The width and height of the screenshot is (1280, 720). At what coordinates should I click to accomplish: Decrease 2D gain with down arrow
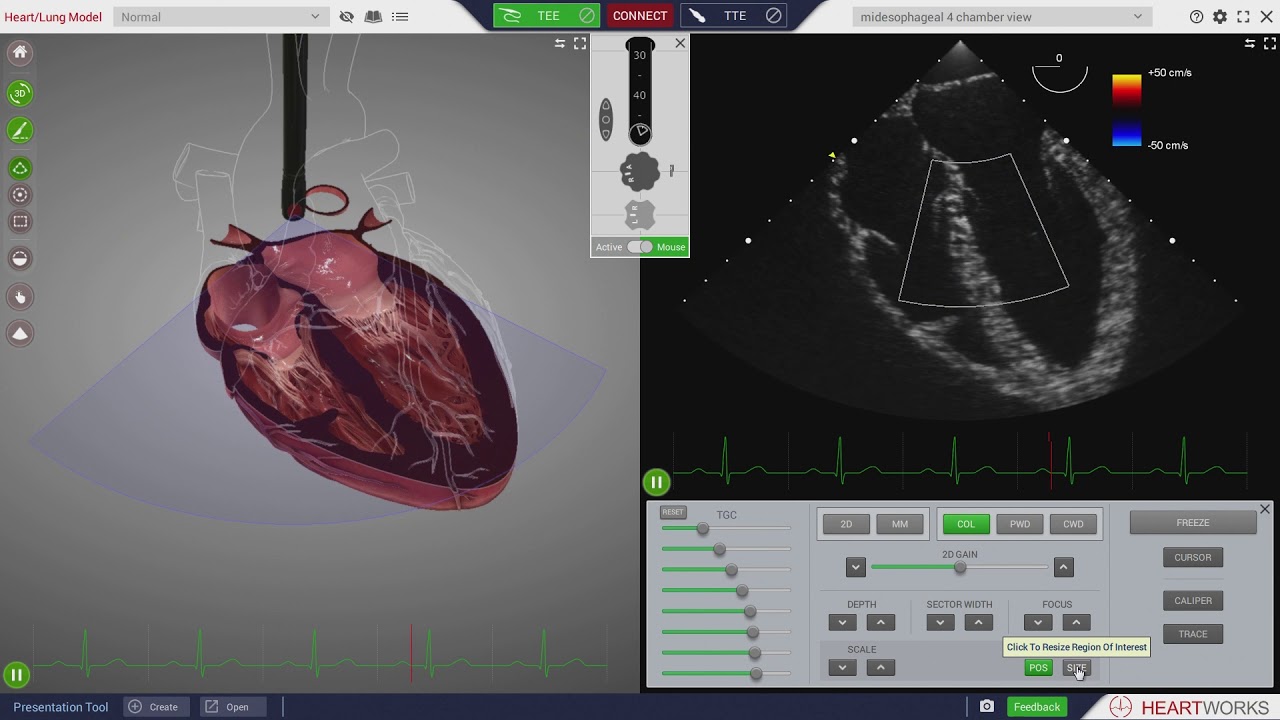(x=855, y=567)
